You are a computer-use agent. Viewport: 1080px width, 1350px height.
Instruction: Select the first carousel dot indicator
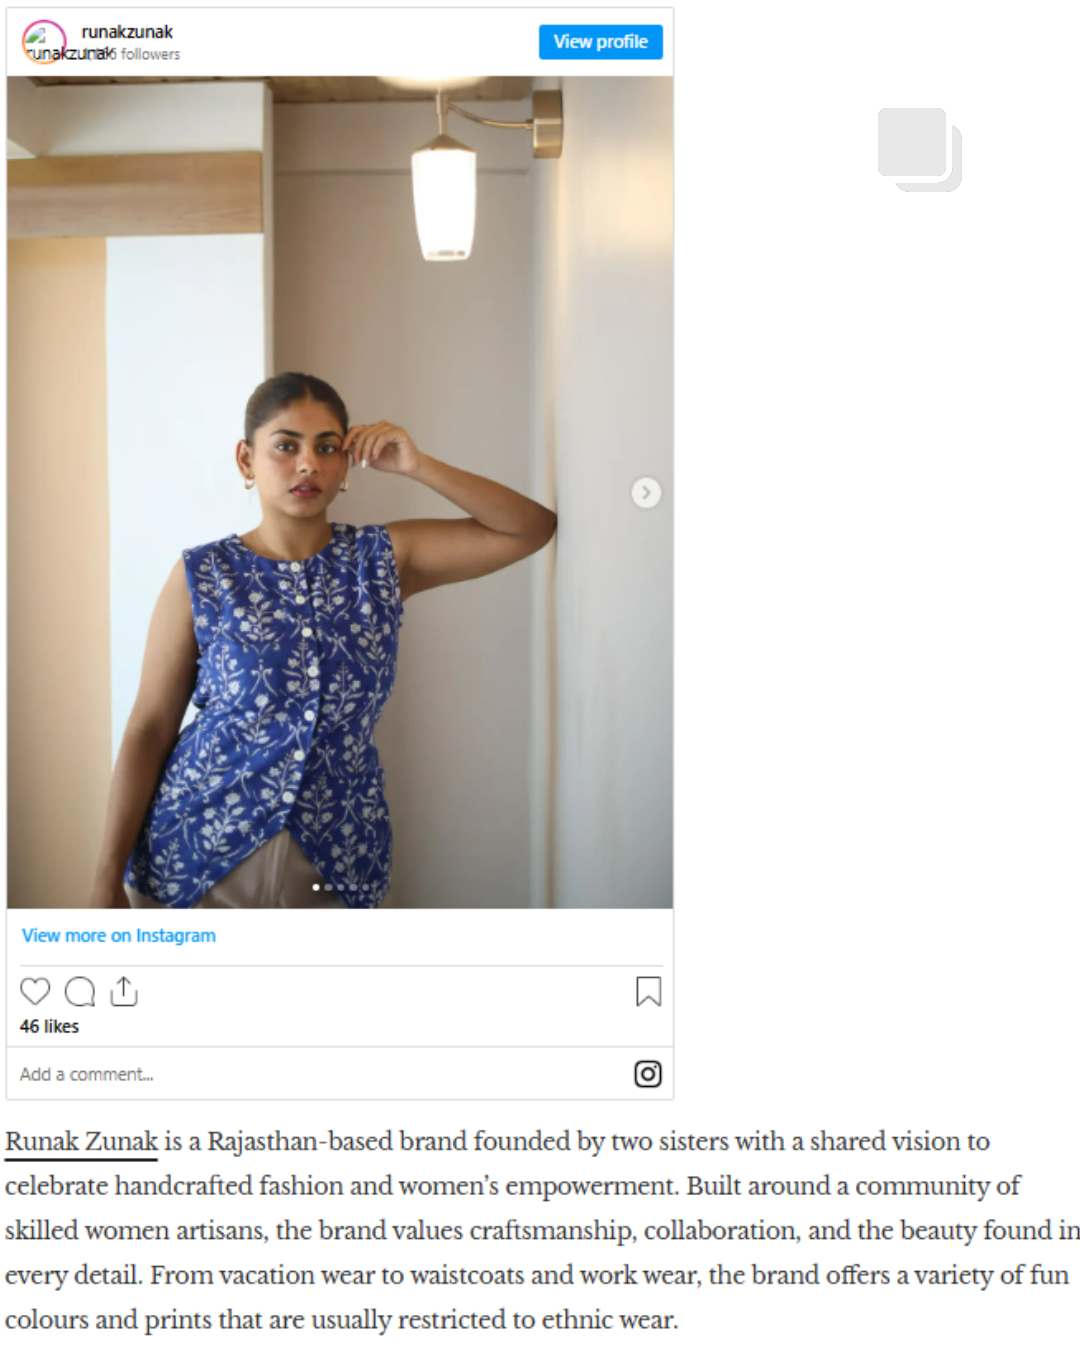pos(316,887)
